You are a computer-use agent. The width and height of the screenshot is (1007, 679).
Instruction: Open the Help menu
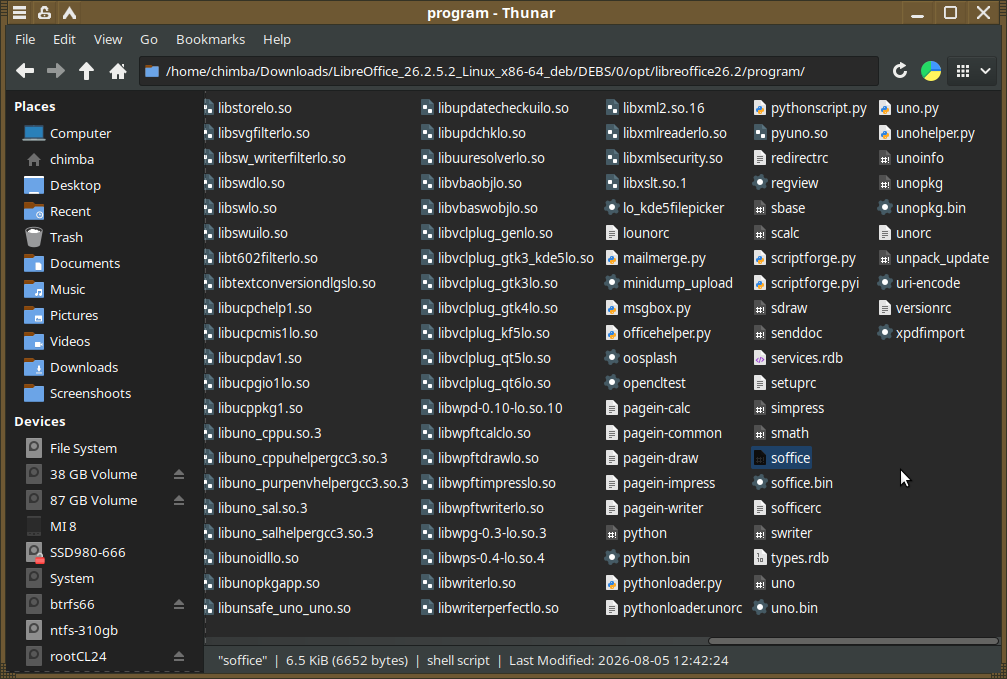[277, 39]
